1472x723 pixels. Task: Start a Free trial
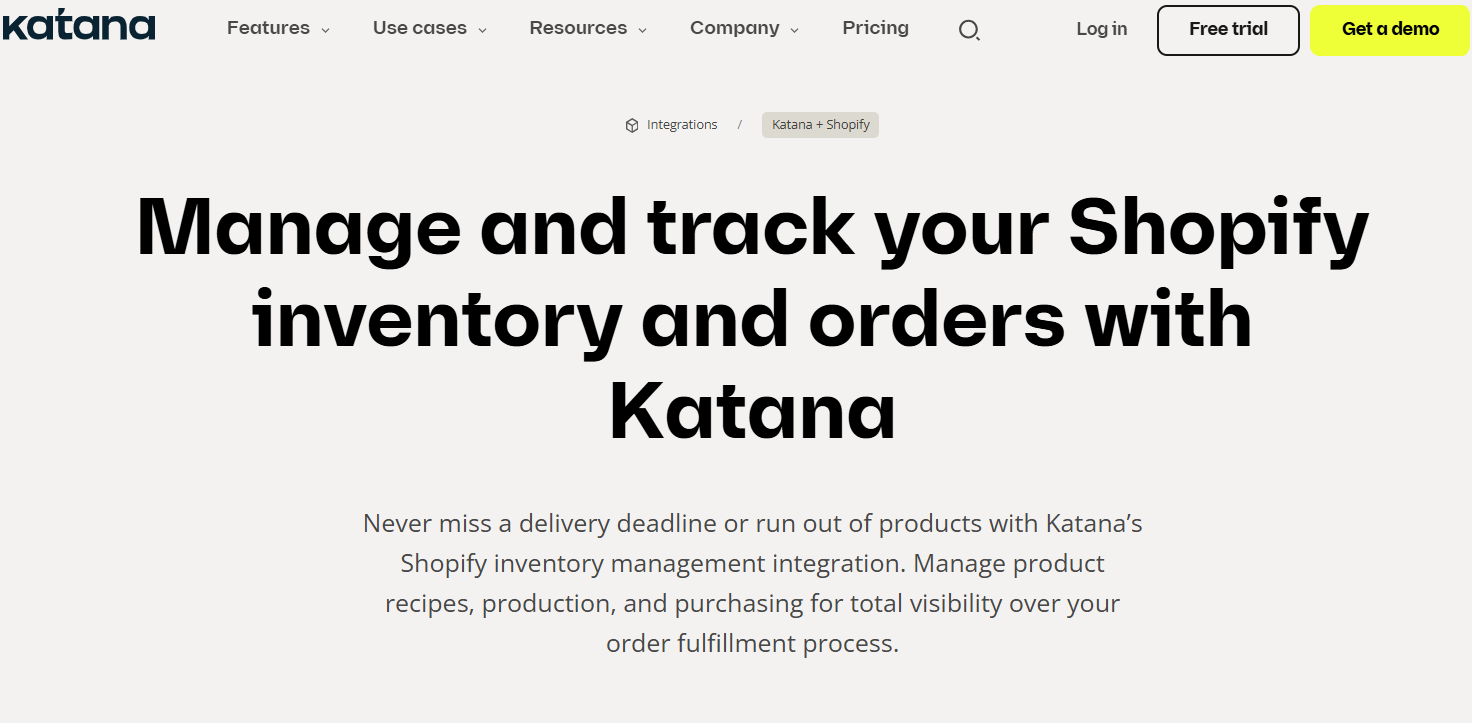pos(1227,30)
